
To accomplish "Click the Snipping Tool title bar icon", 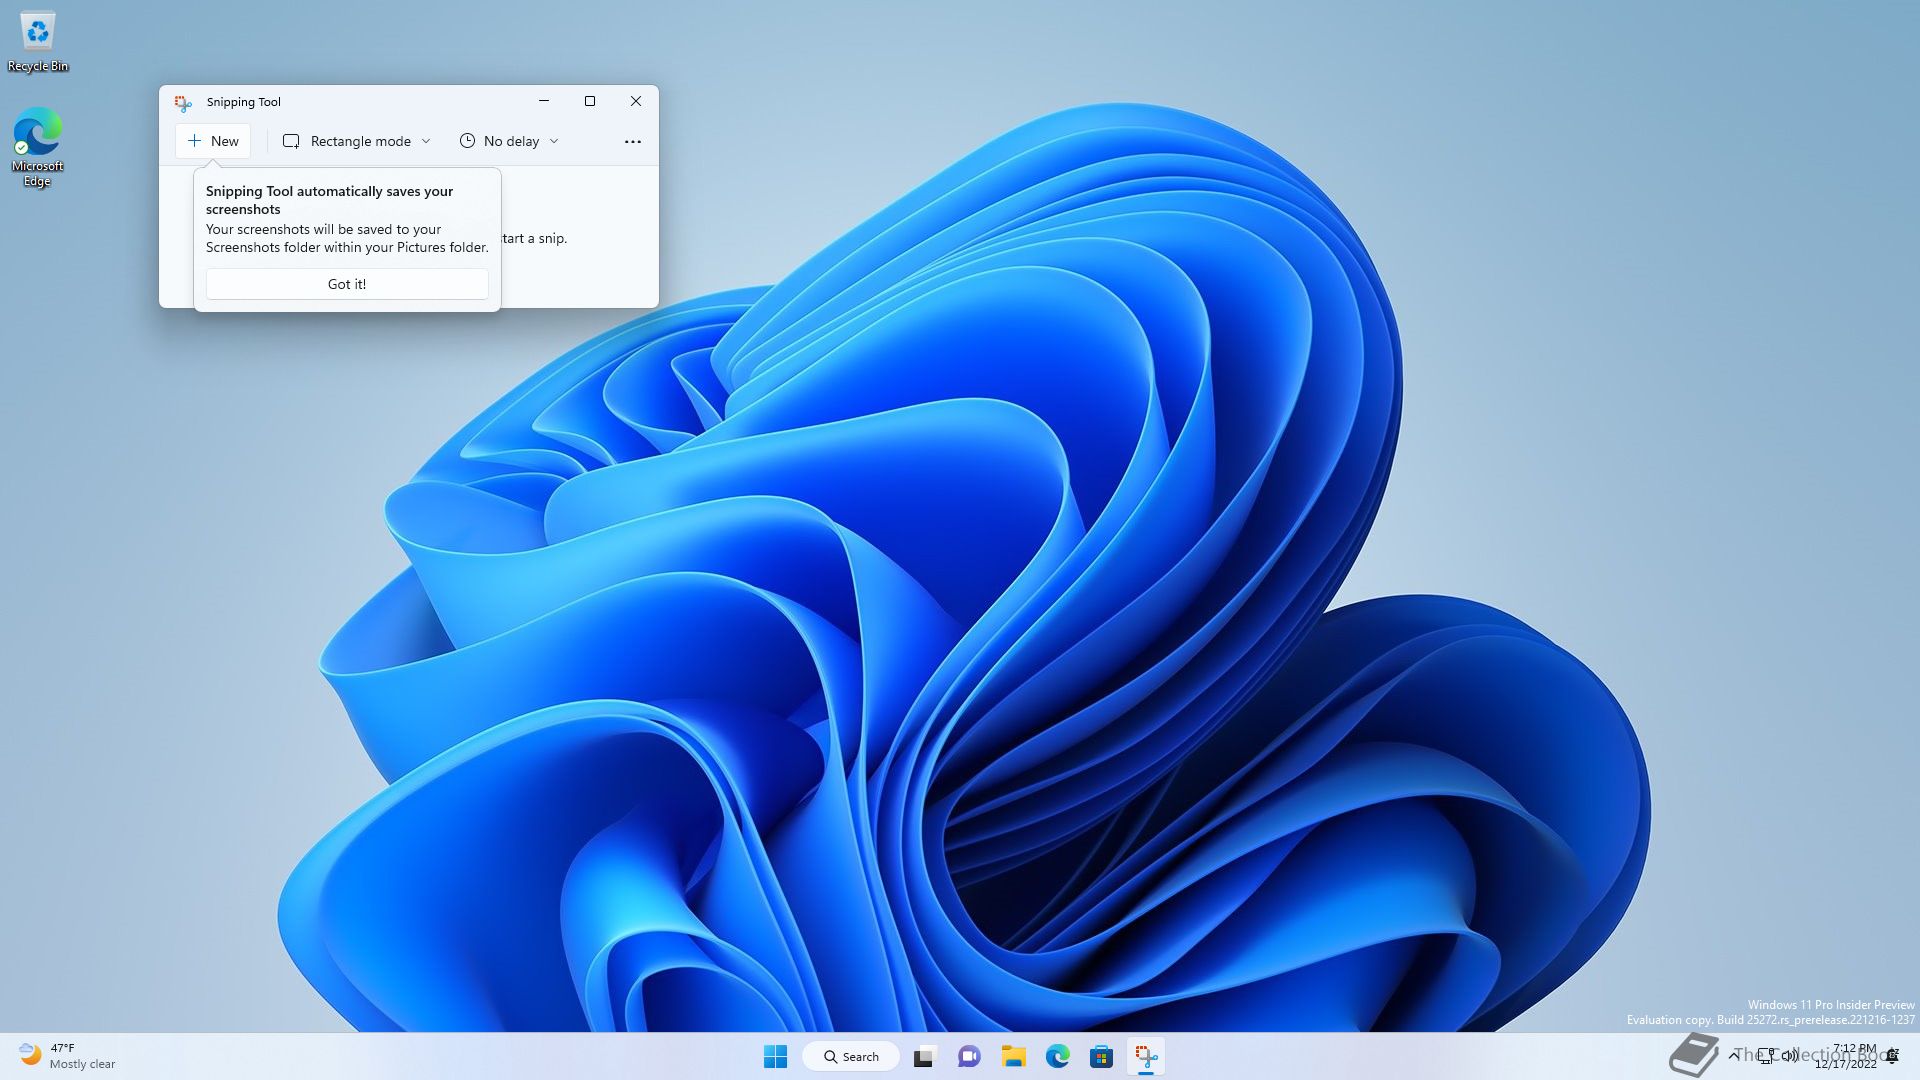I will click(183, 102).
